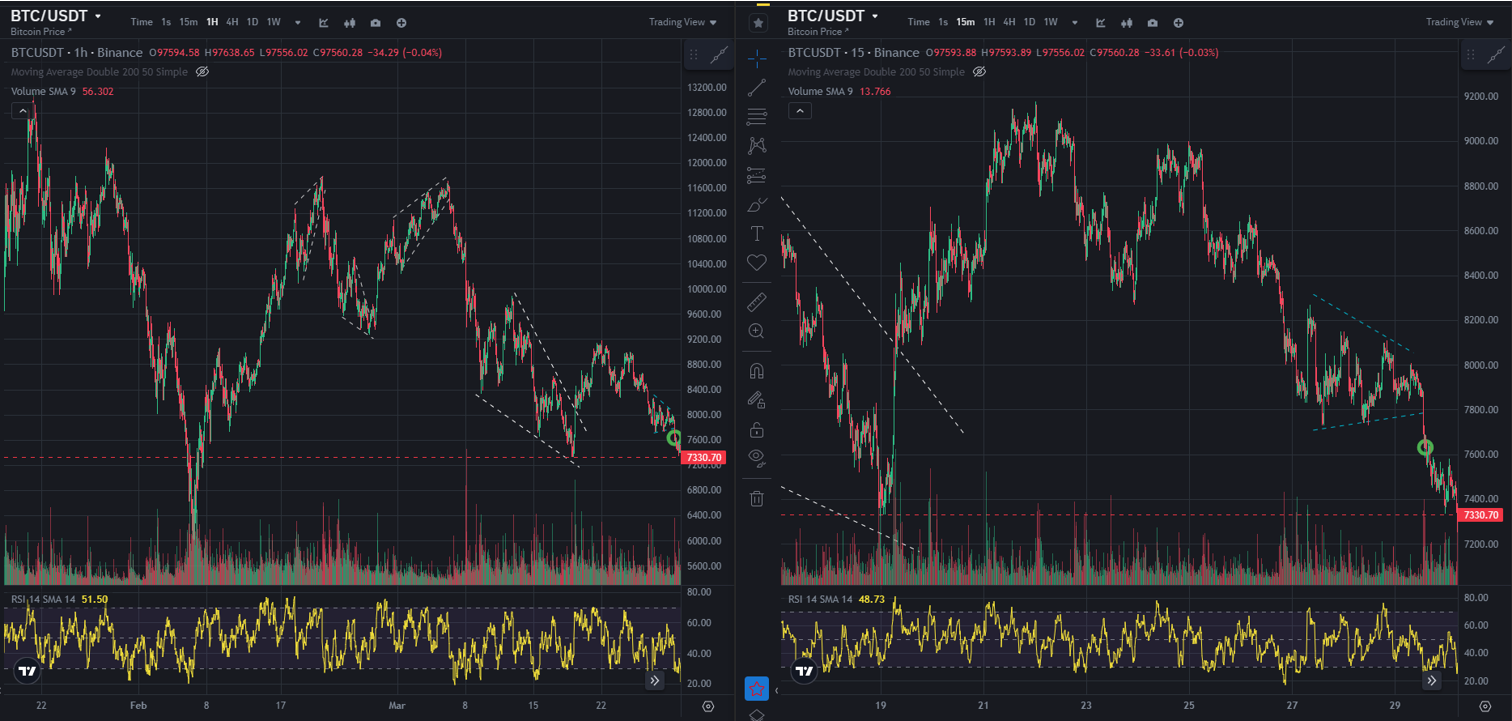Viewport: 1512px width, 721px height.
Task: Show hidden Moving Average indicator in left chart
Action: point(202,72)
